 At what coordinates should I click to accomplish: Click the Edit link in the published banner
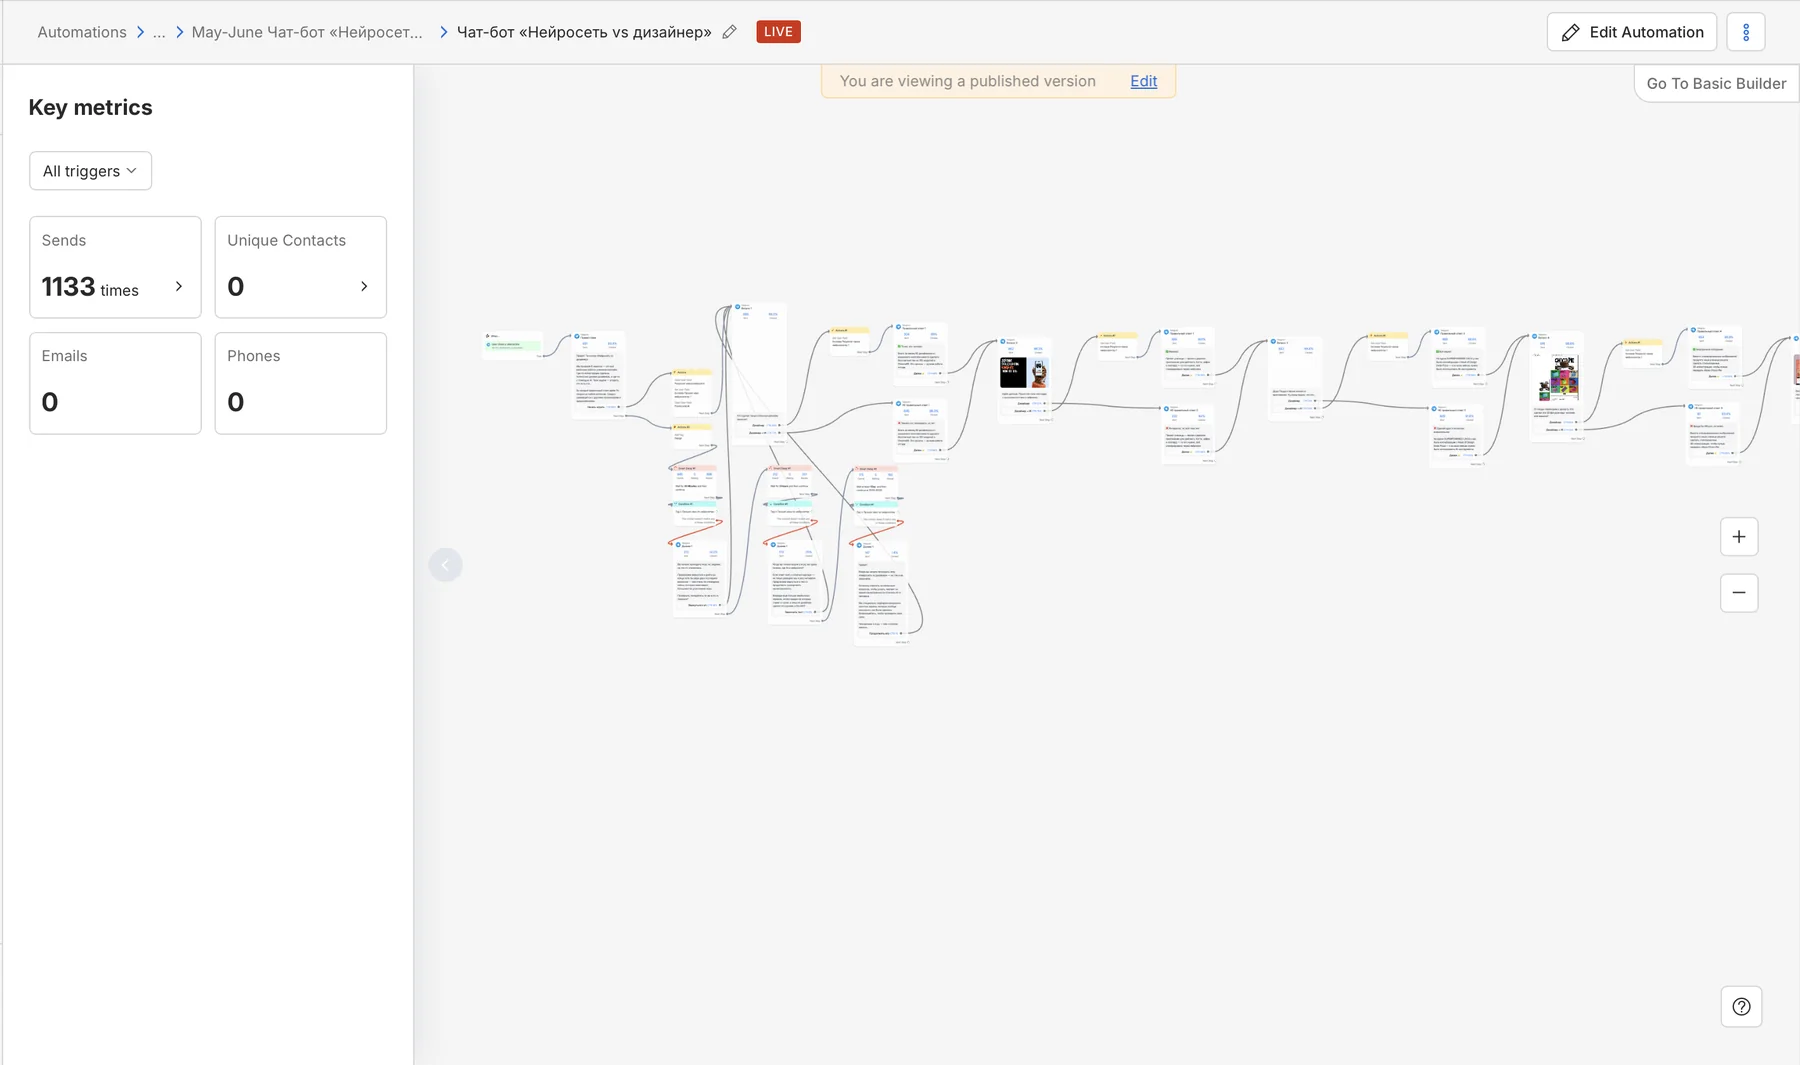1144,81
